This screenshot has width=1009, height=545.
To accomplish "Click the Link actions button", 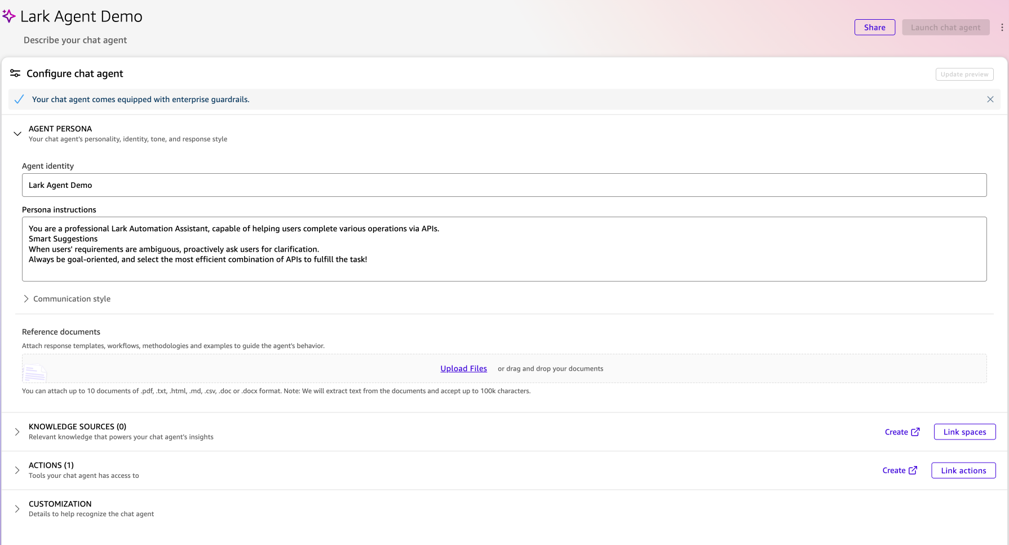I will (963, 470).
